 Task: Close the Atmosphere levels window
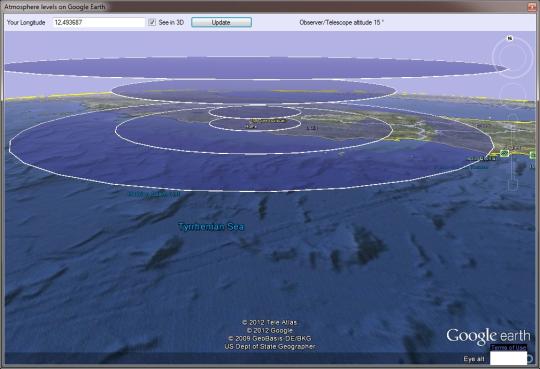[x=532, y=7]
